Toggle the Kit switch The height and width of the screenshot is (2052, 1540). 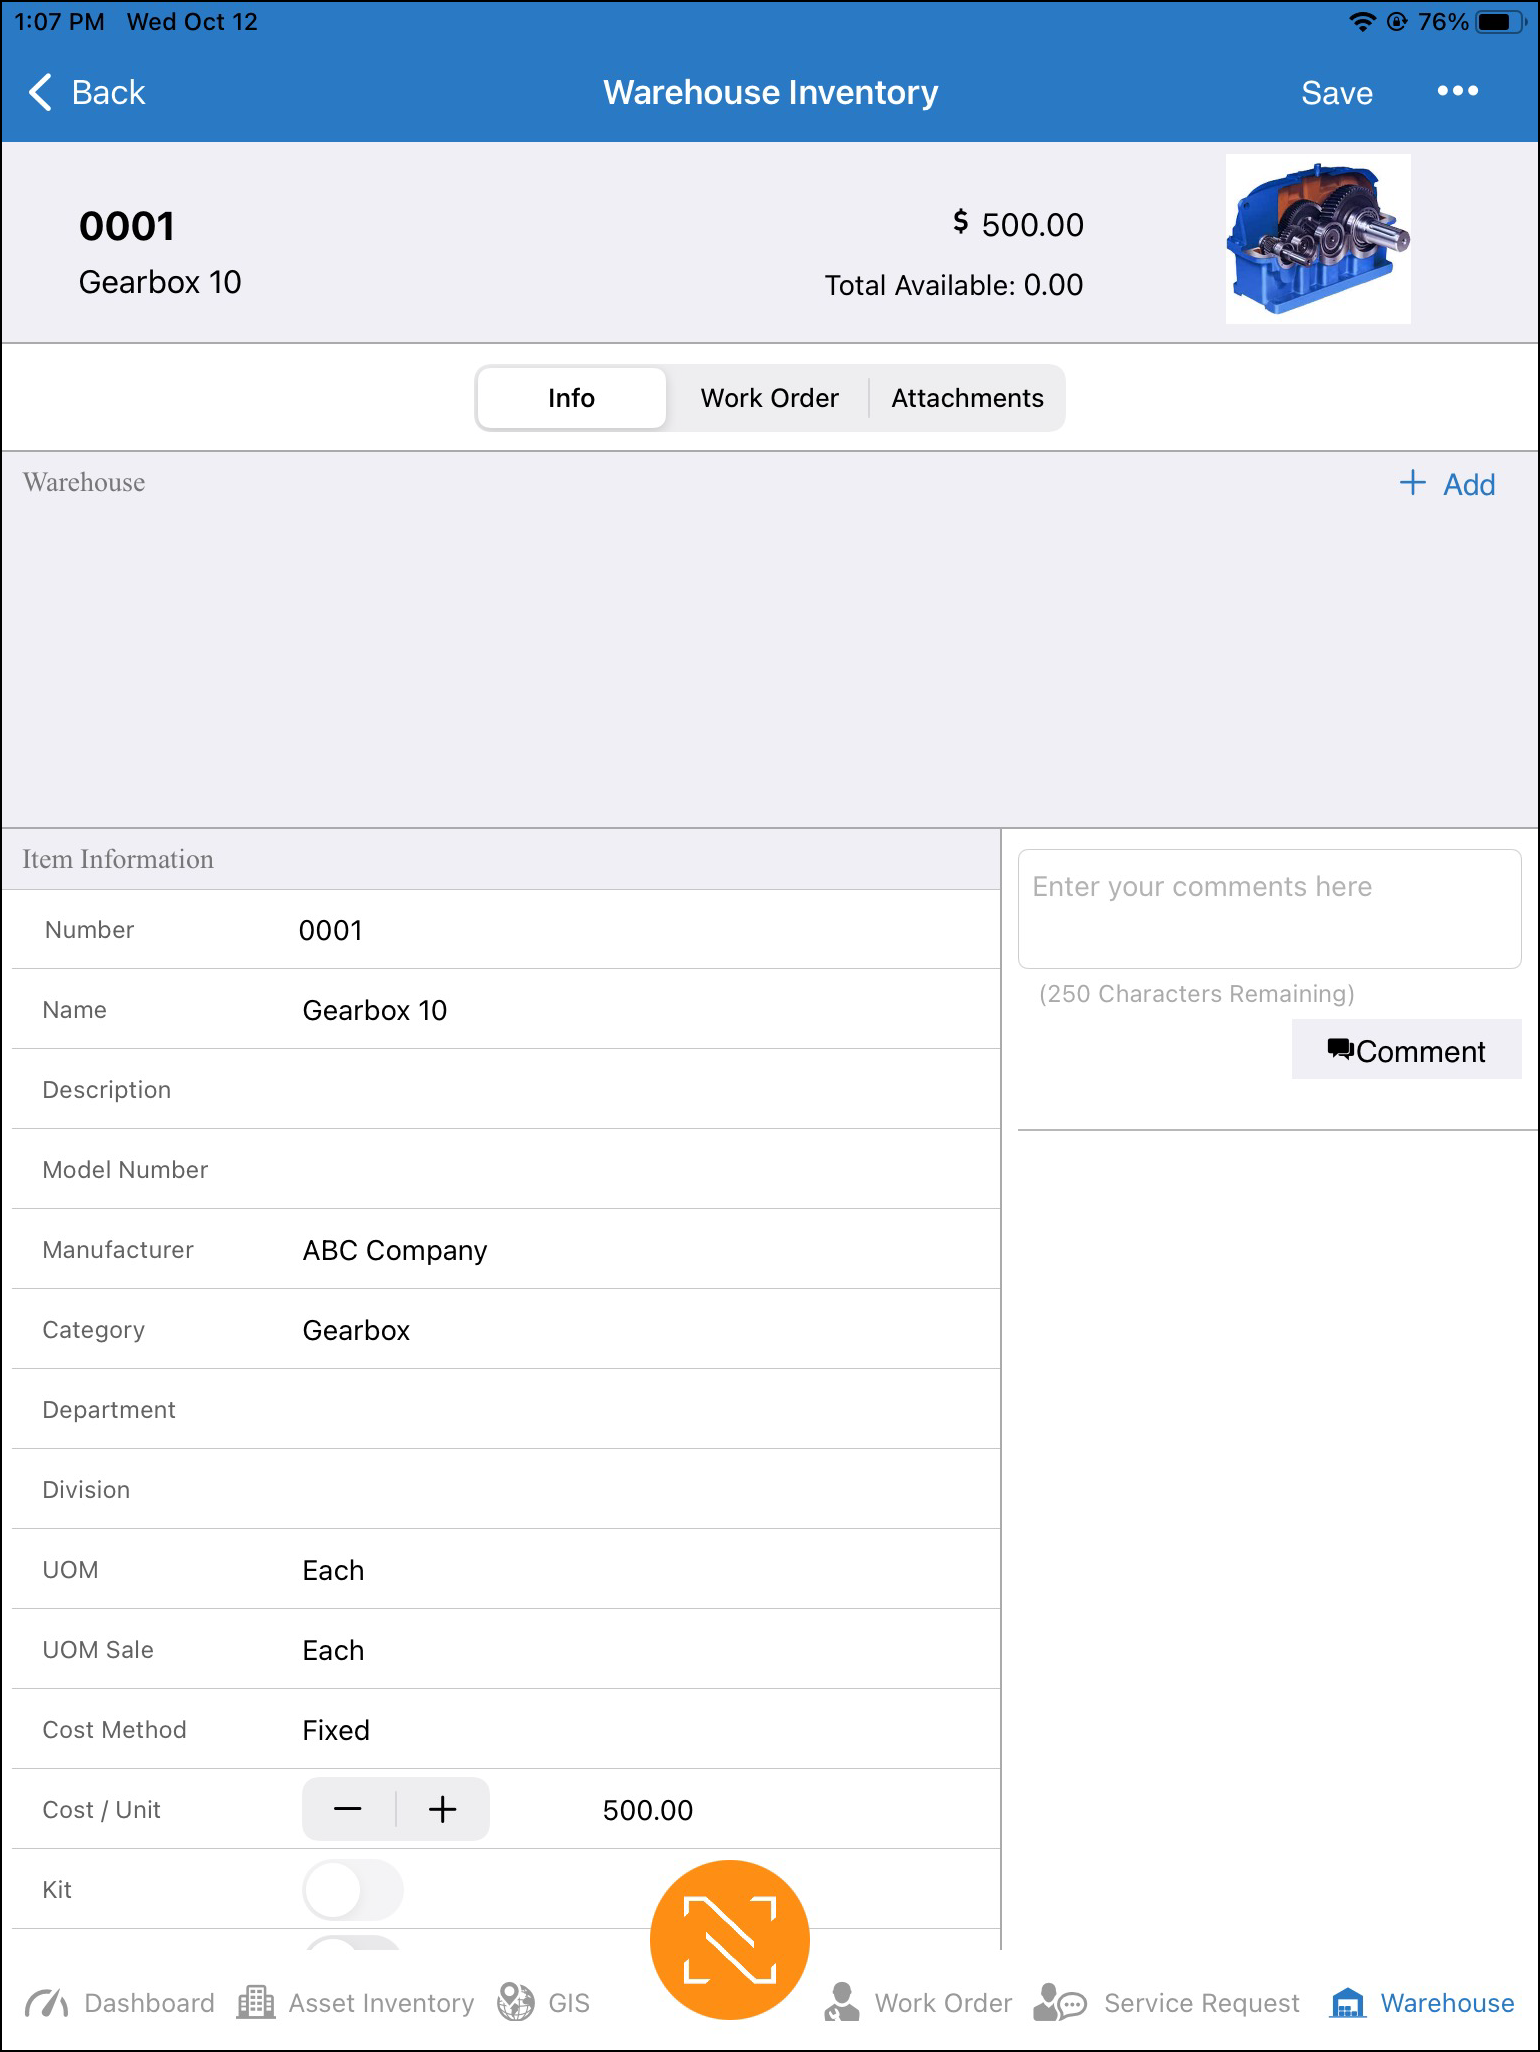tap(352, 1889)
